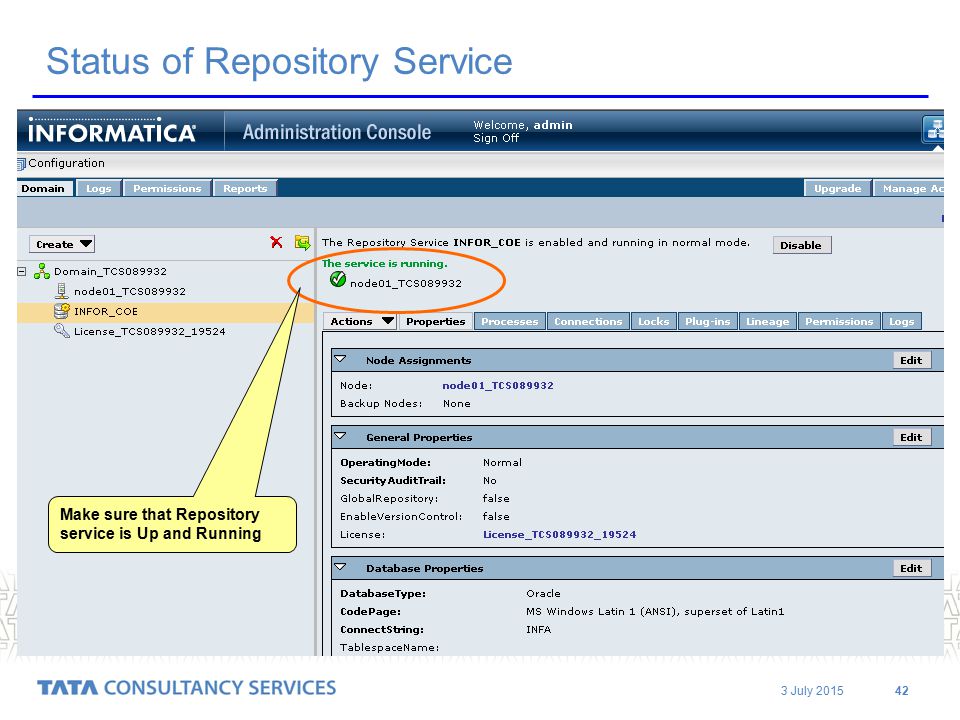Switch to the Domain tab

(x=43, y=189)
